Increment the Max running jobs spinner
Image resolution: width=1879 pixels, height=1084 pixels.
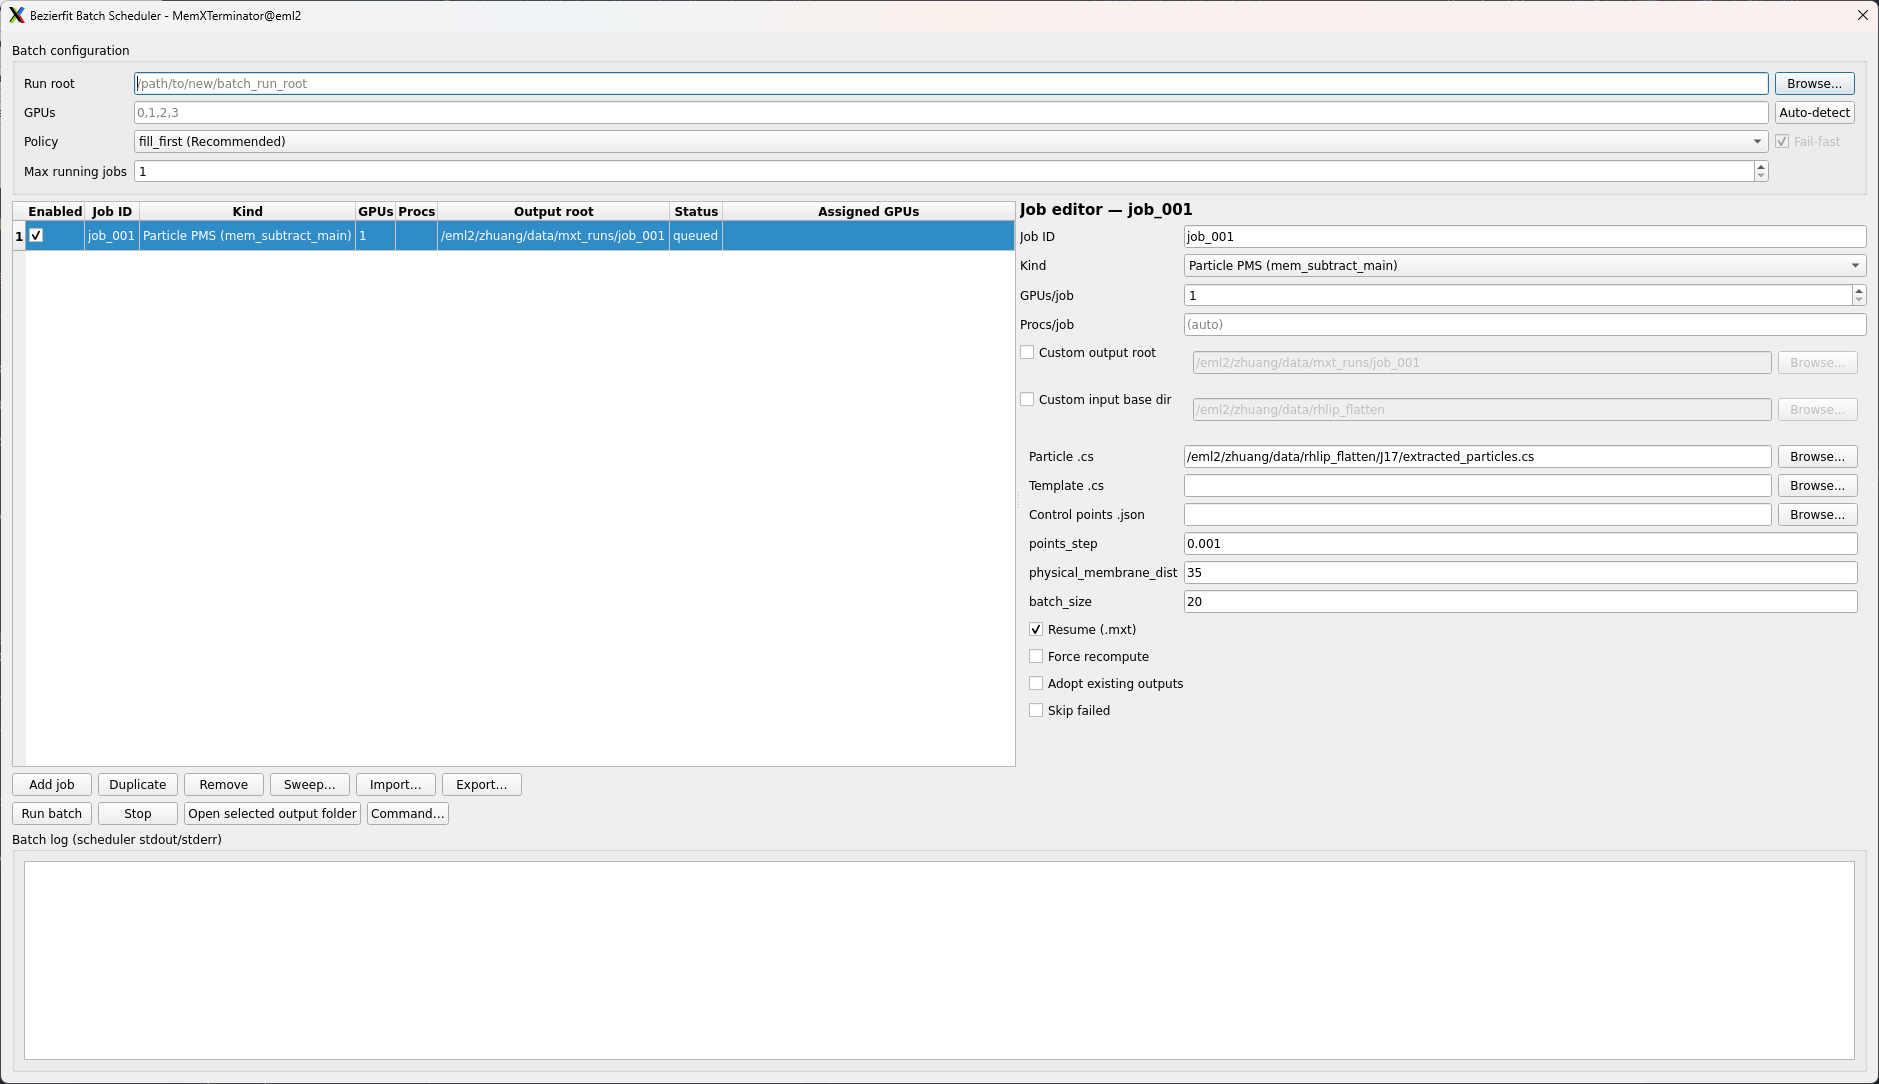1760,166
